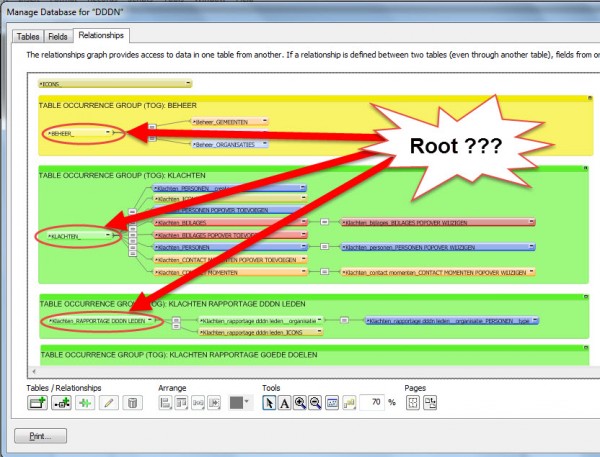600x457 pixels.
Task: Click the Print... button
Action: [41, 436]
